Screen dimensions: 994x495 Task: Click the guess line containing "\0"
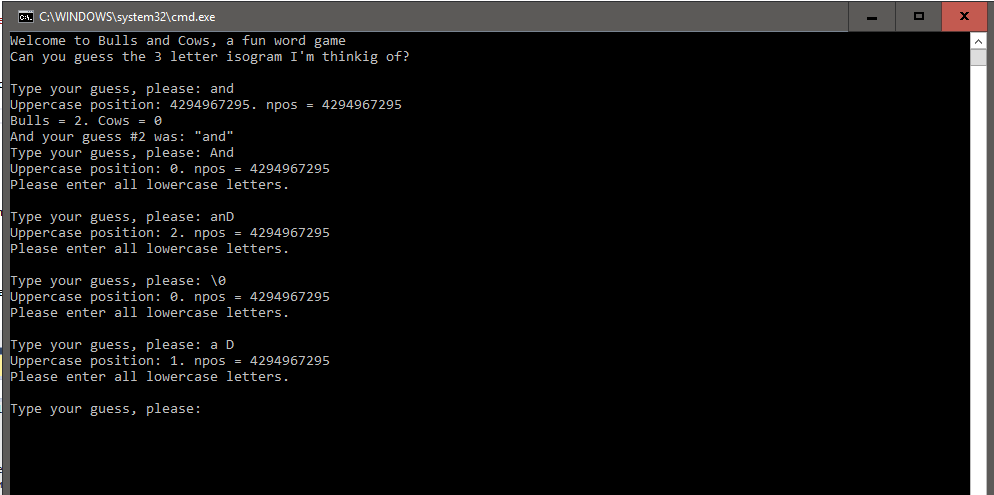122,281
